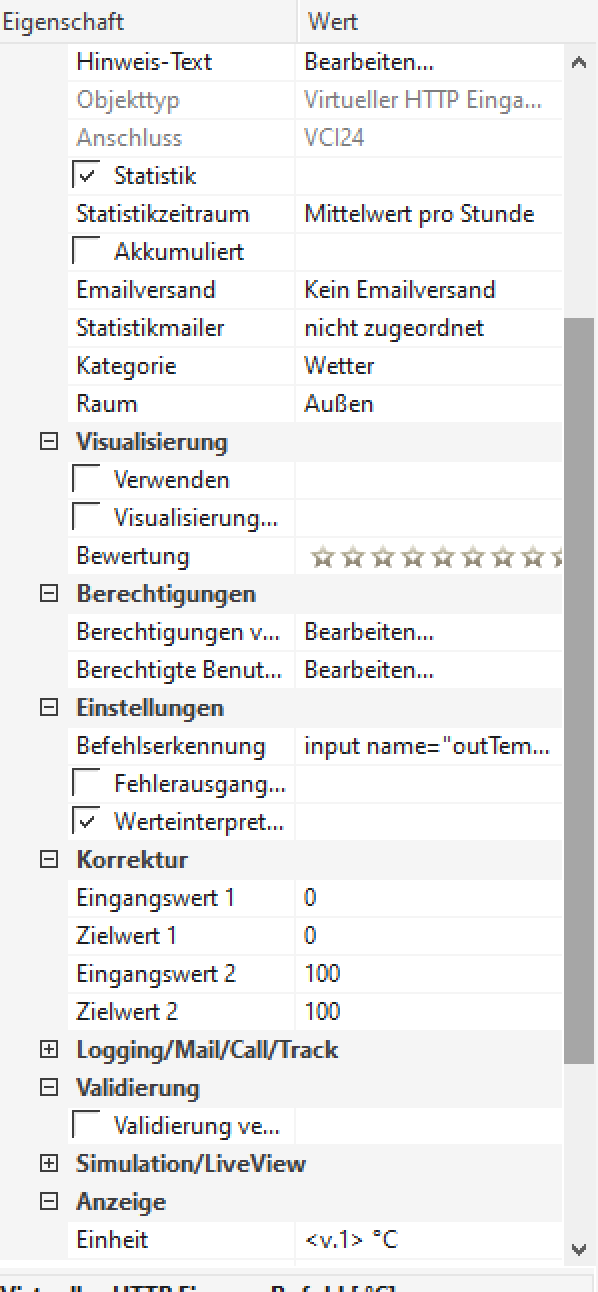The height and width of the screenshot is (1292, 598).
Task: Check the Validierung ve... checkbox
Action: click(x=88, y=1126)
